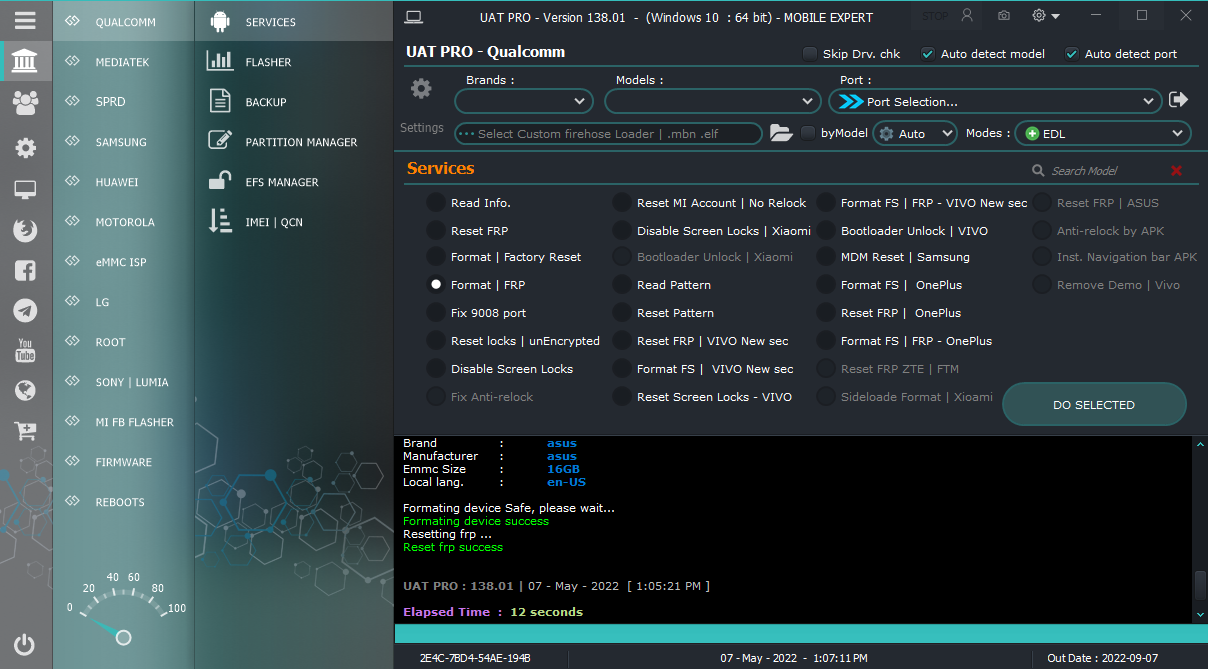Click the power icon in sidebar
This screenshot has height=669, width=1208.
point(25,645)
